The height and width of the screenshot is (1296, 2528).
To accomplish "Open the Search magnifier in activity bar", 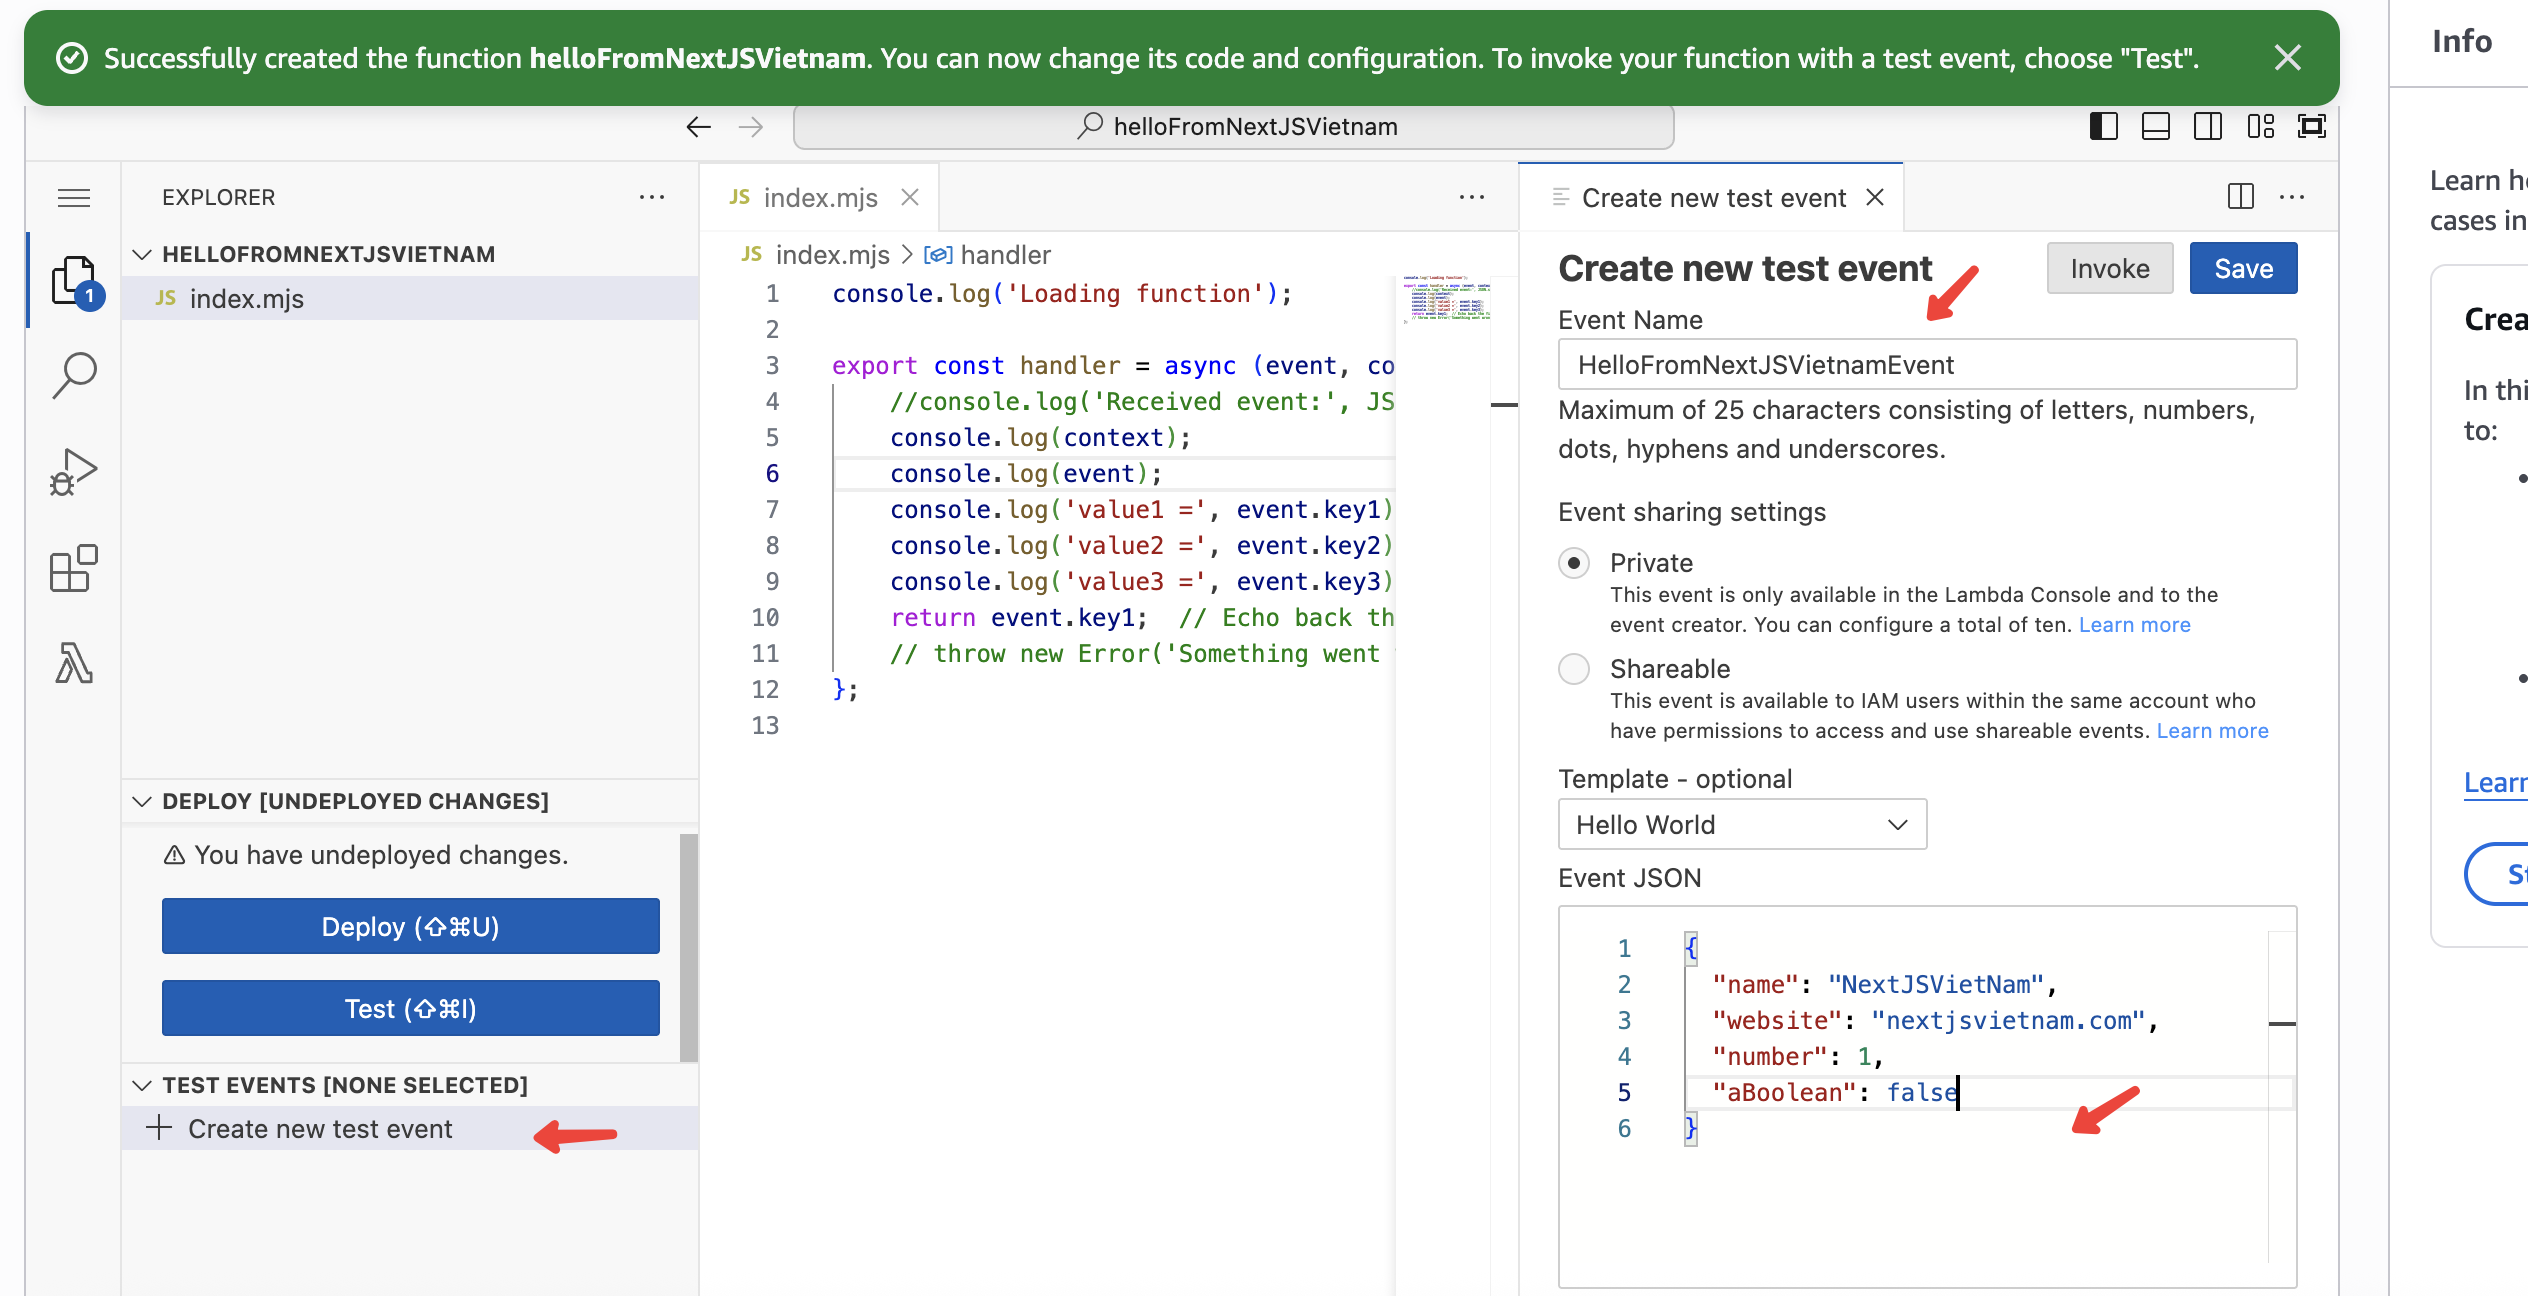I will coord(74,375).
